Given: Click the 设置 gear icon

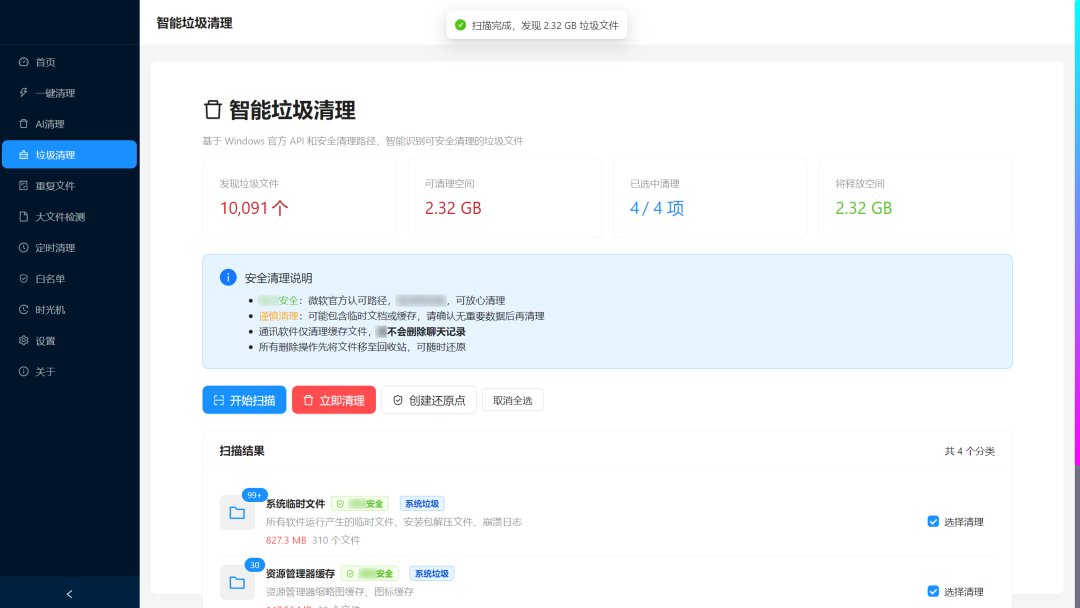Looking at the screenshot, I should [x=23, y=341].
